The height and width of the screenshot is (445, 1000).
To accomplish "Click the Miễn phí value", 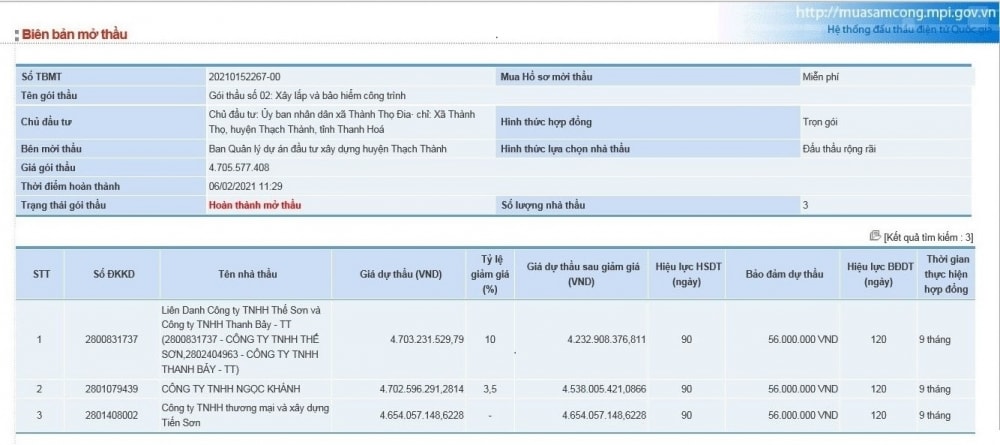I will point(821,77).
